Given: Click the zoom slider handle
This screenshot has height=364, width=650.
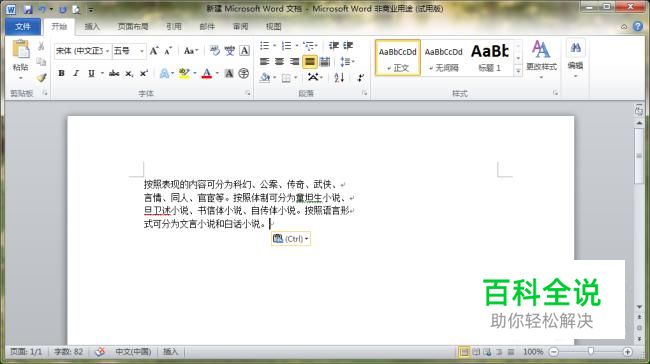Looking at the screenshot, I should click(590, 352).
